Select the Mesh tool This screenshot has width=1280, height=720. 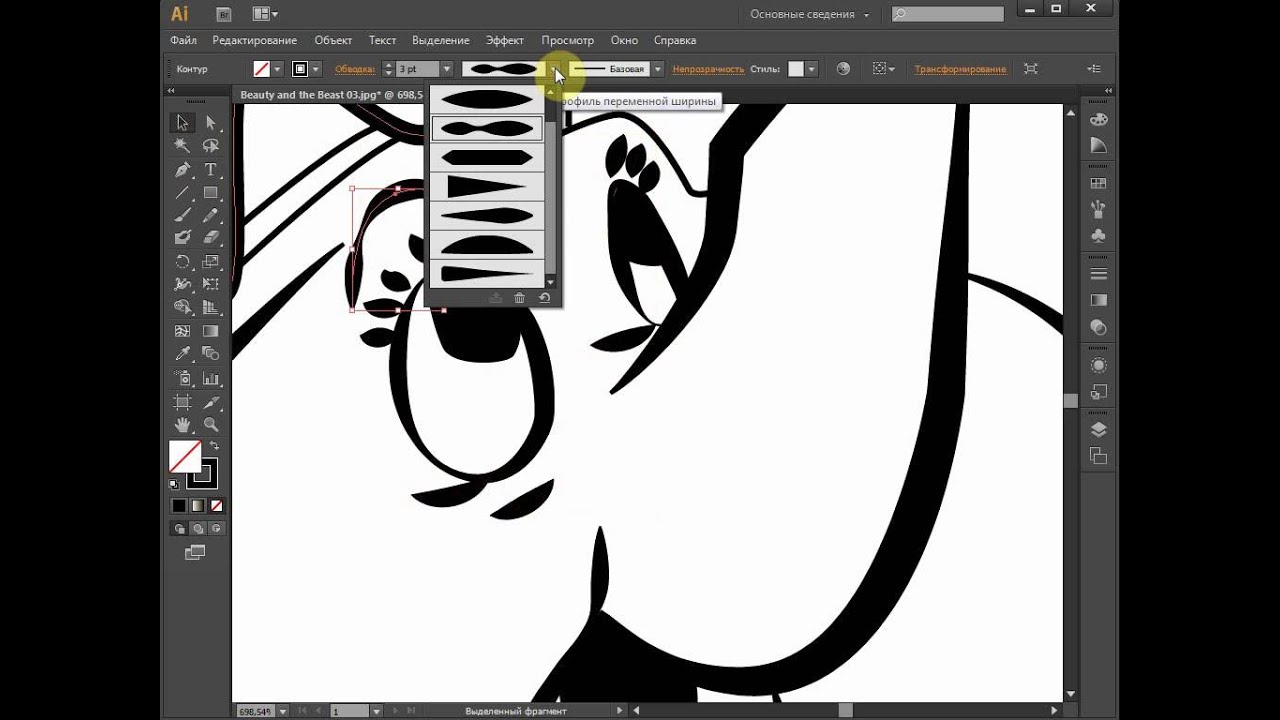(x=183, y=331)
